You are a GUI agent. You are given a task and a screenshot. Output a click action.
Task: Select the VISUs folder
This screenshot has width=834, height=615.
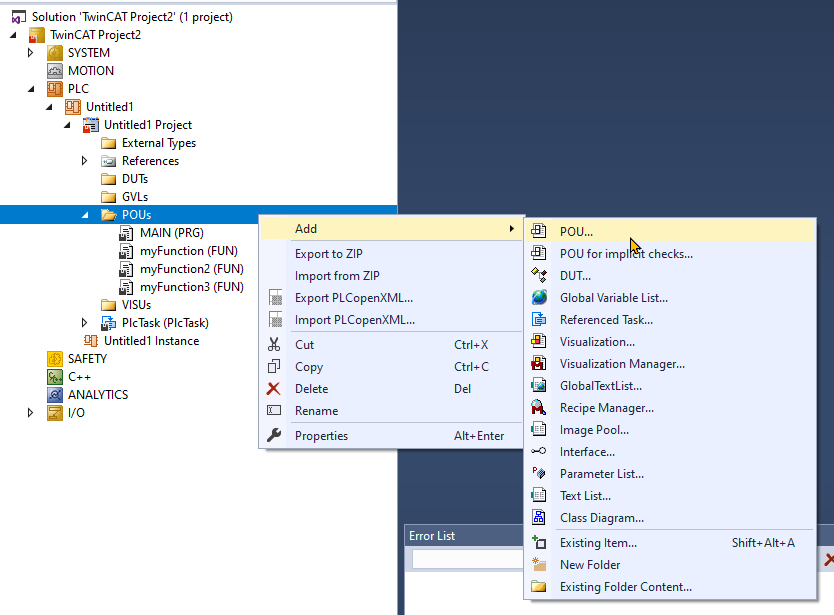pos(136,305)
